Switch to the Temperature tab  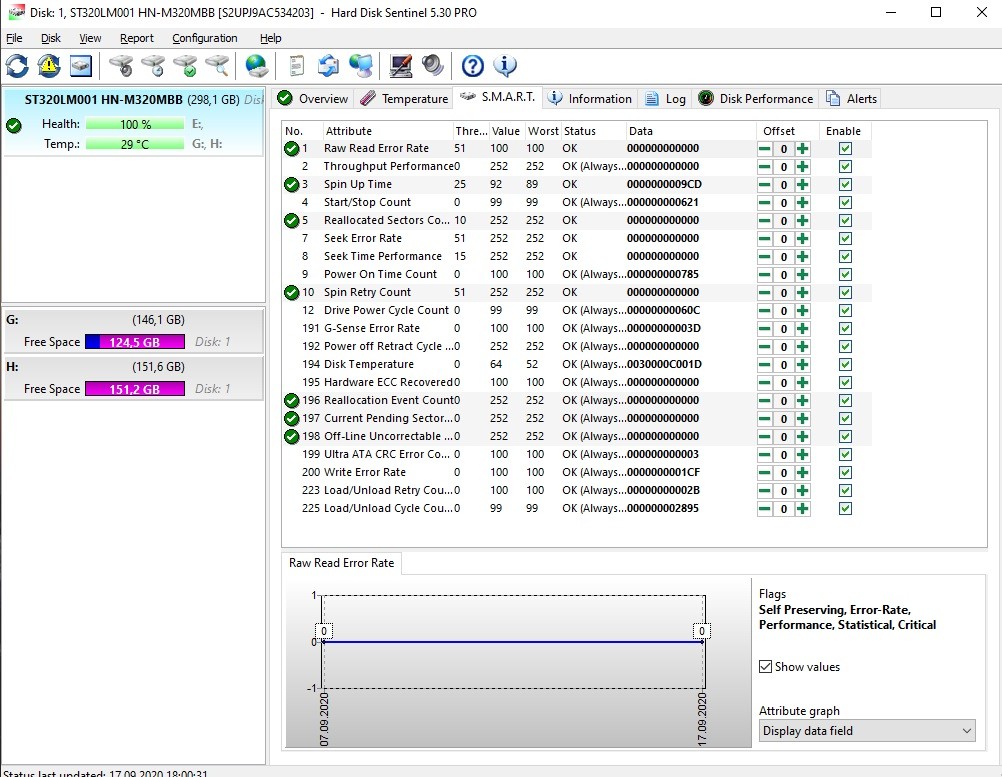[404, 98]
